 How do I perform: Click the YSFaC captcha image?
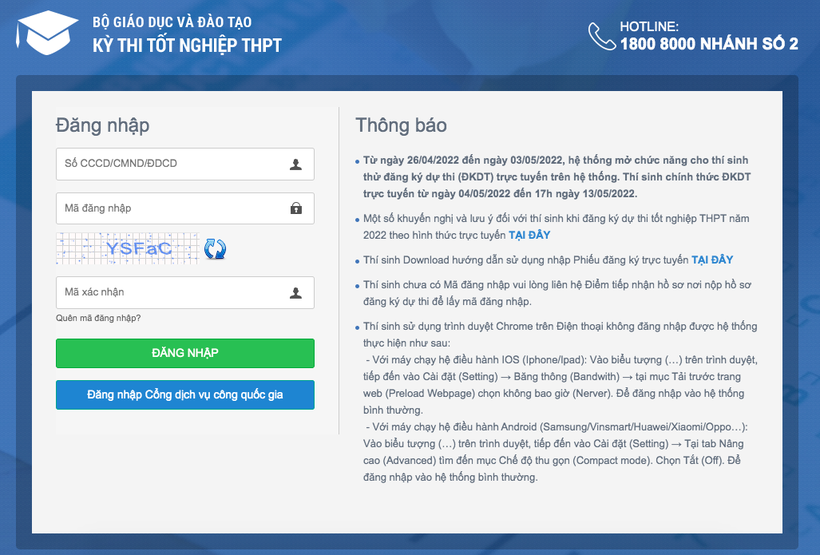(x=126, y=248)
